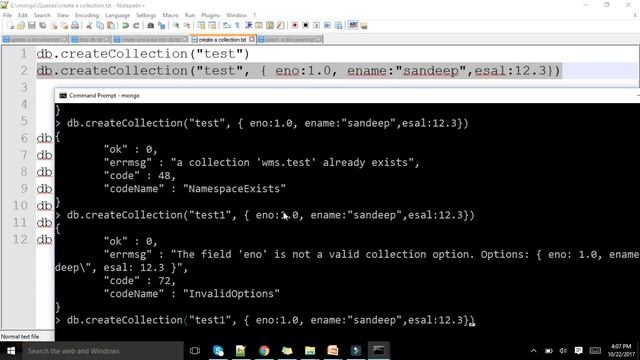
Task: Toggle the spell check ABC icon
Action: click(353, 25)
